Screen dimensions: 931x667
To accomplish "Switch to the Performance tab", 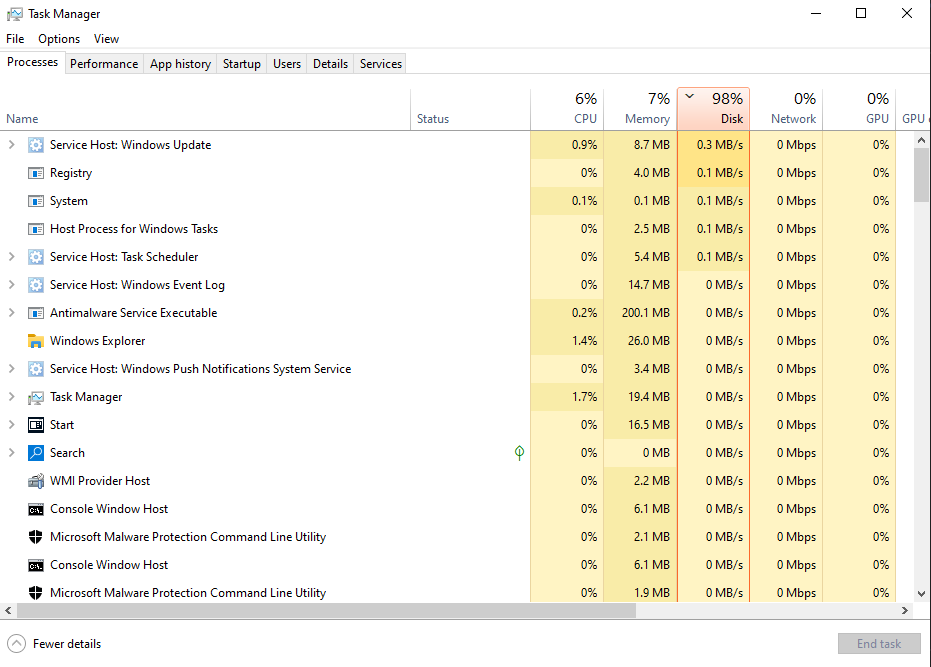I will coord(104,63).
